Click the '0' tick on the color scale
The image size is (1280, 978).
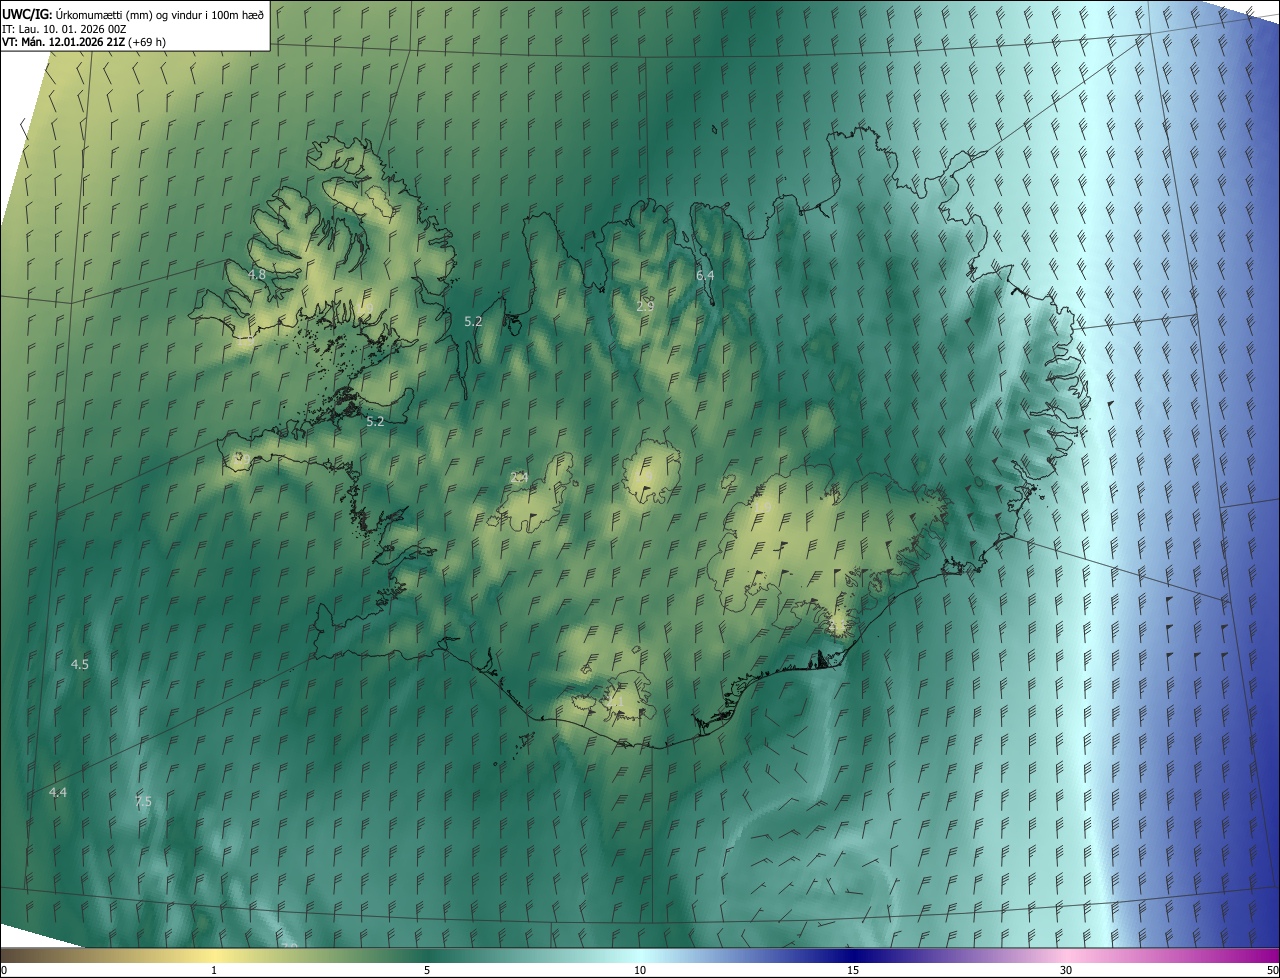[x=3, y=970]
